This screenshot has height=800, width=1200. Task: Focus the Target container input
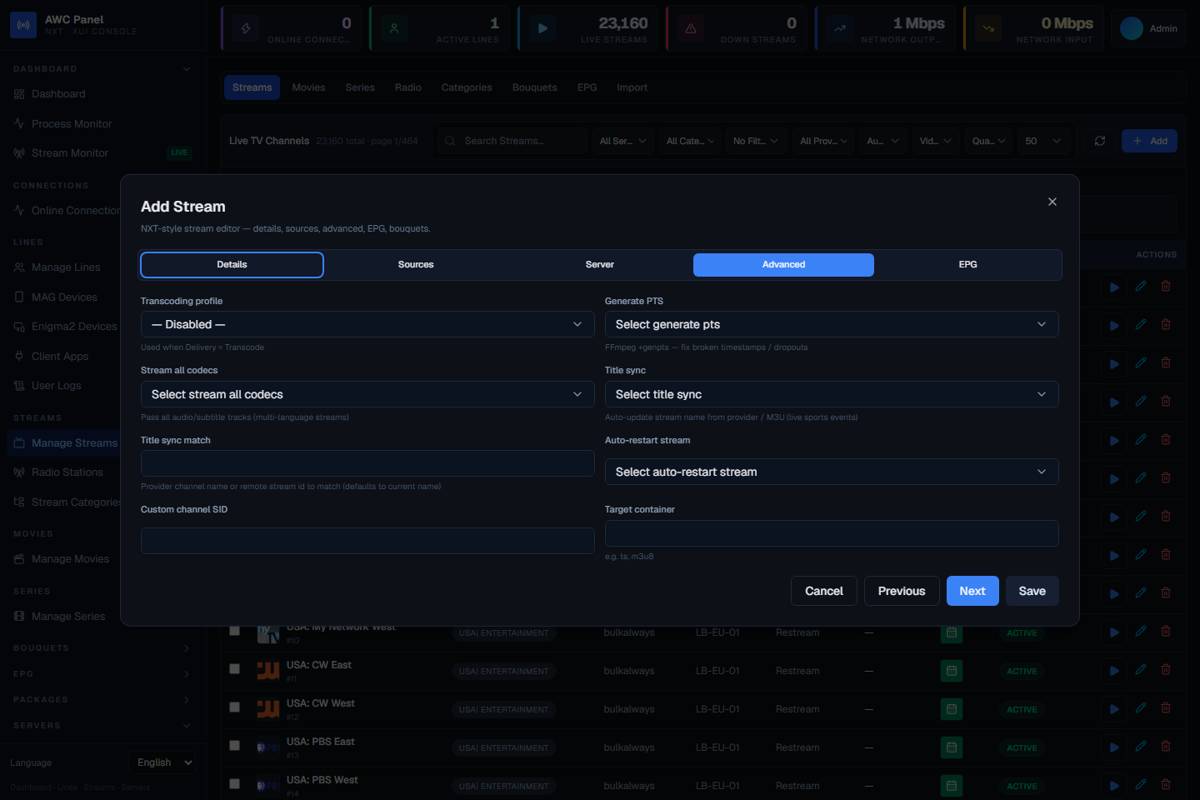tap(832, 533)
